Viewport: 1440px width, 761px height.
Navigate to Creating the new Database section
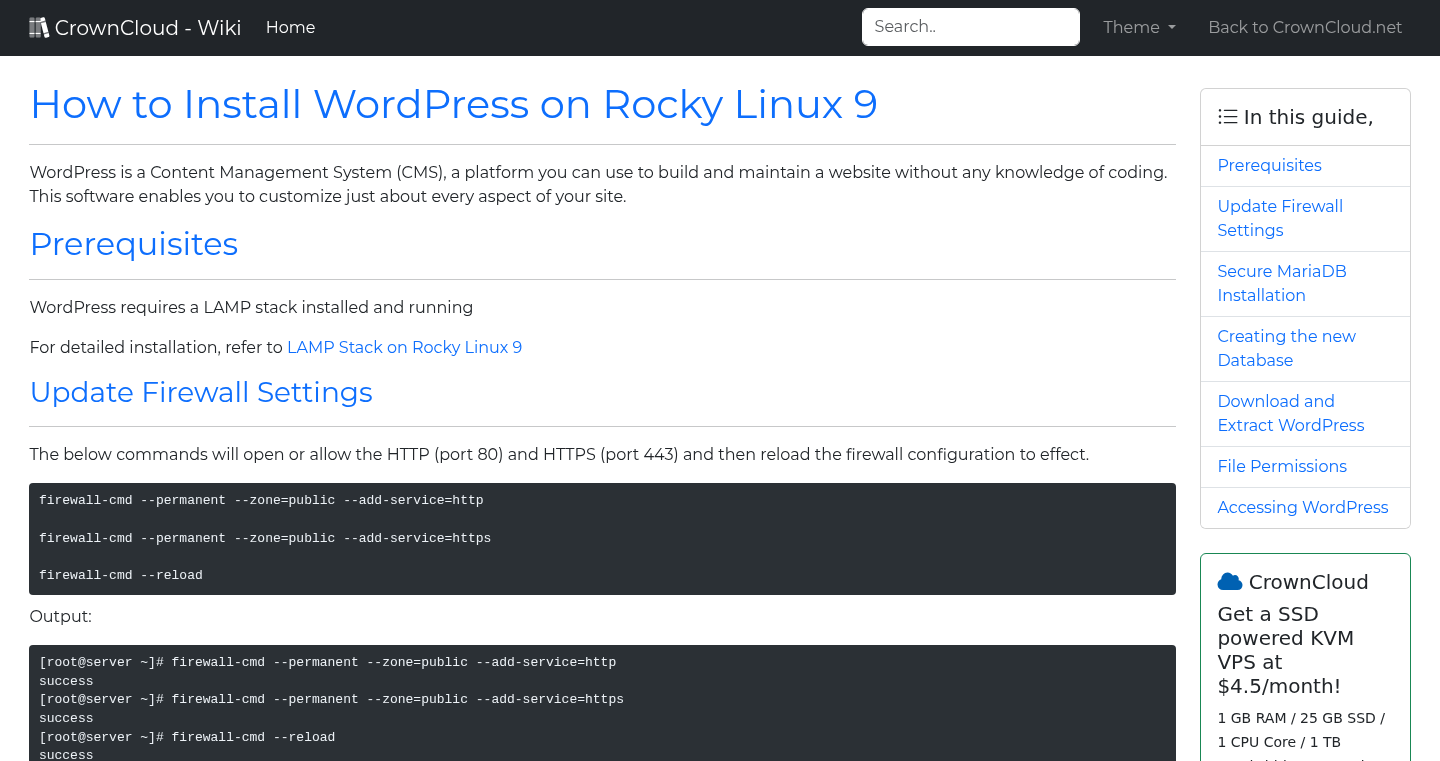(x=1286, y=348)
